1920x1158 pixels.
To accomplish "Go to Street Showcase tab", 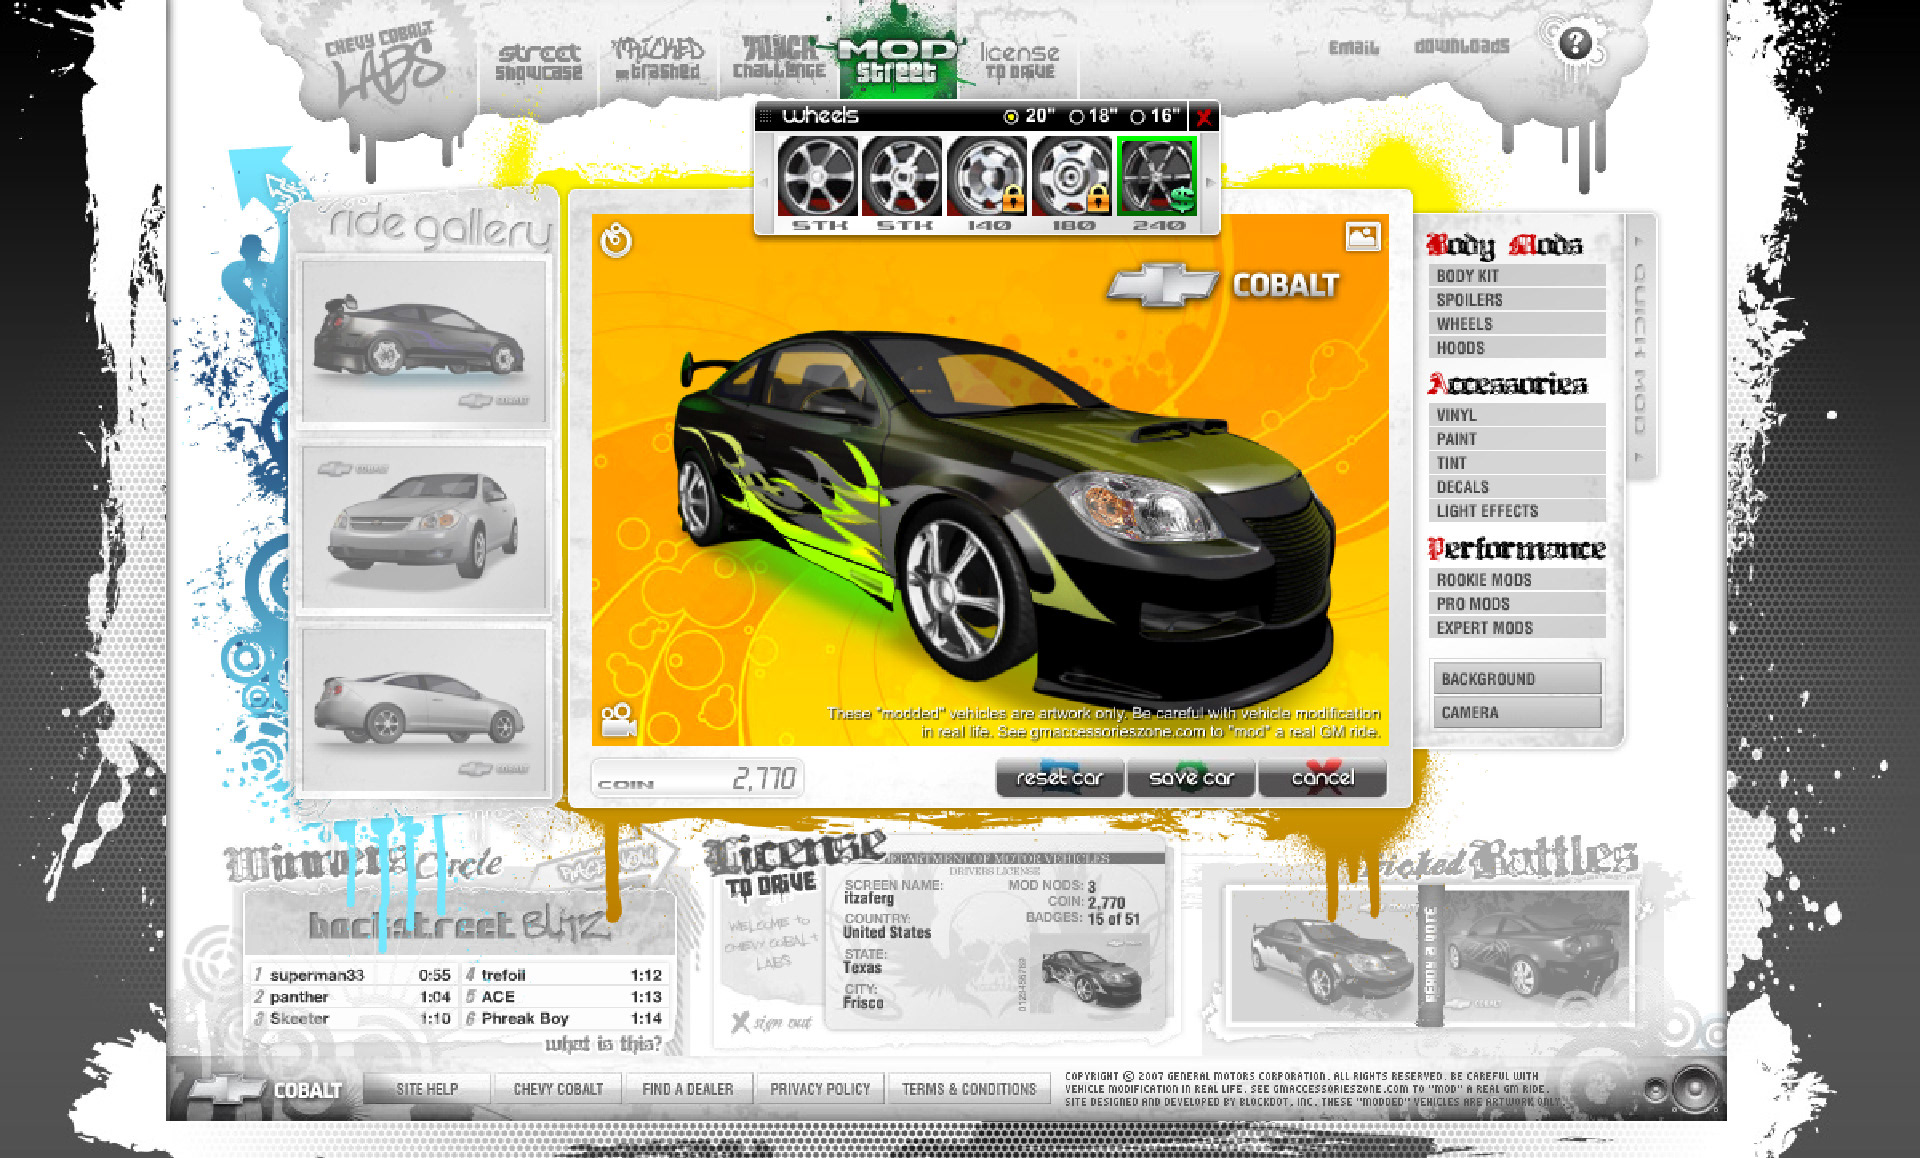I will tap(539, 62).
